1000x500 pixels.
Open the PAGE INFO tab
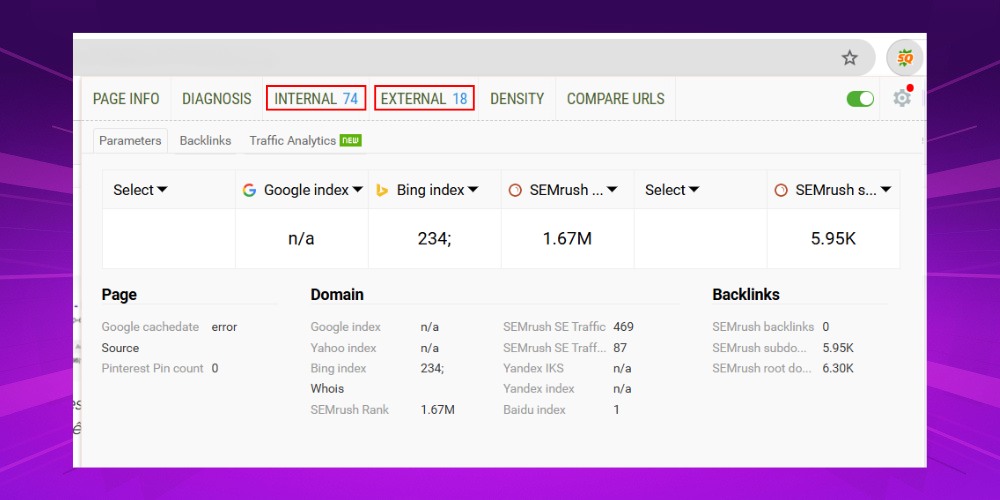pyautogui.click(x=126, y=99)
